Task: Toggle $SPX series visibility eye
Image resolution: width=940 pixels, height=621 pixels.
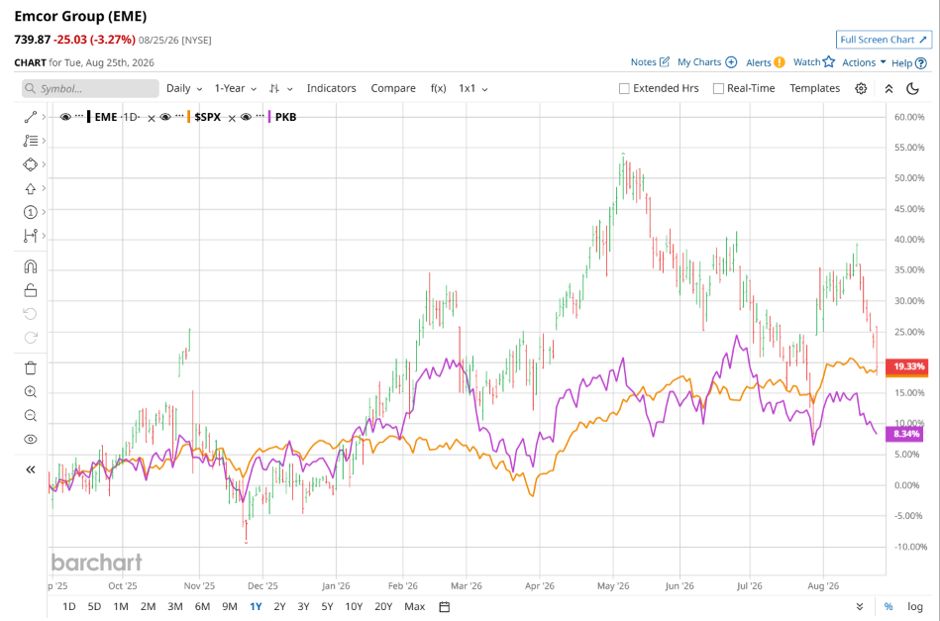Action: pyautogui.click(x=165, y=117)
